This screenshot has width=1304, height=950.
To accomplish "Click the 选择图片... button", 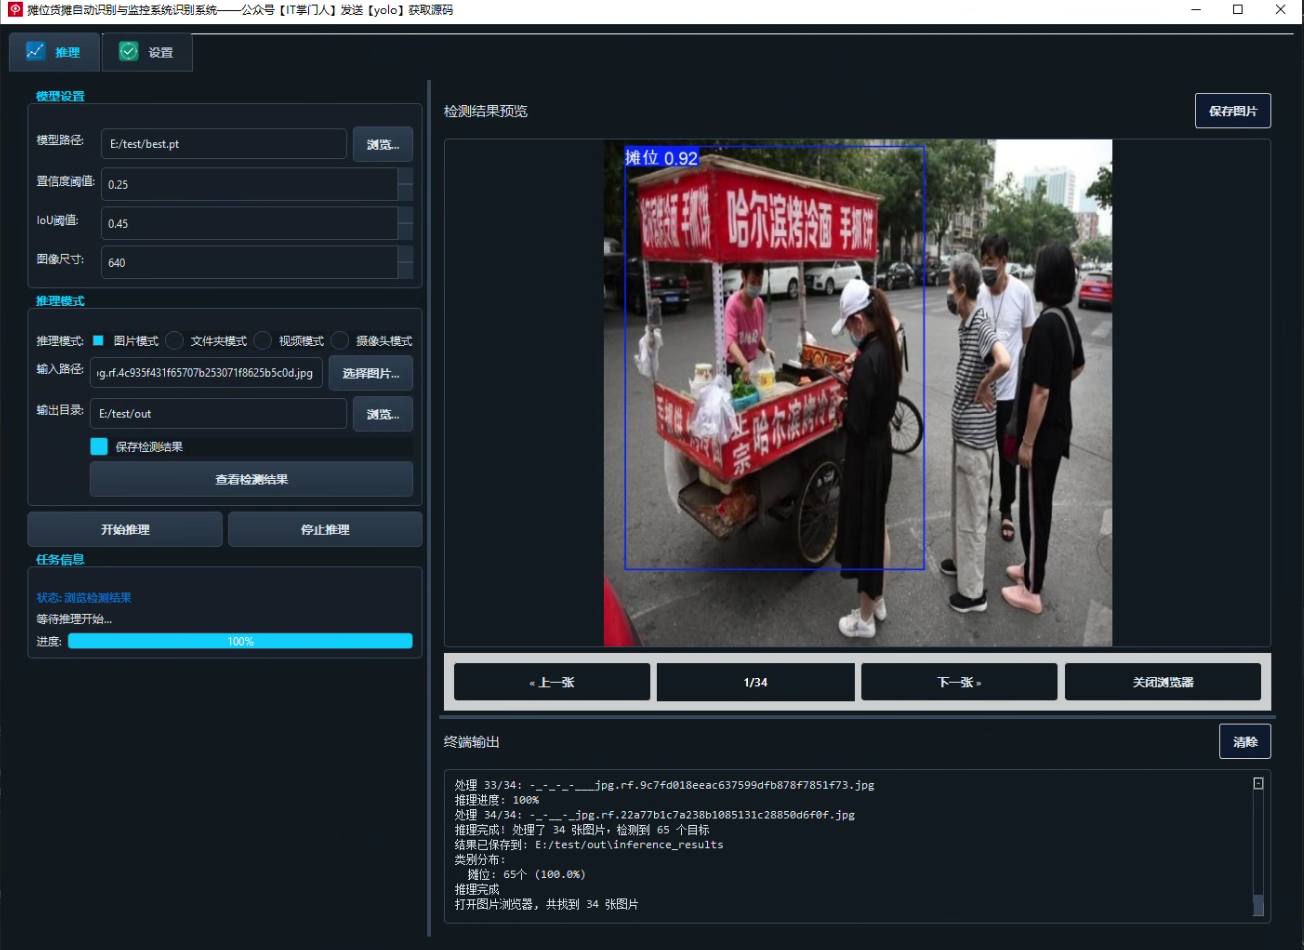I will [x=371, y=373].
